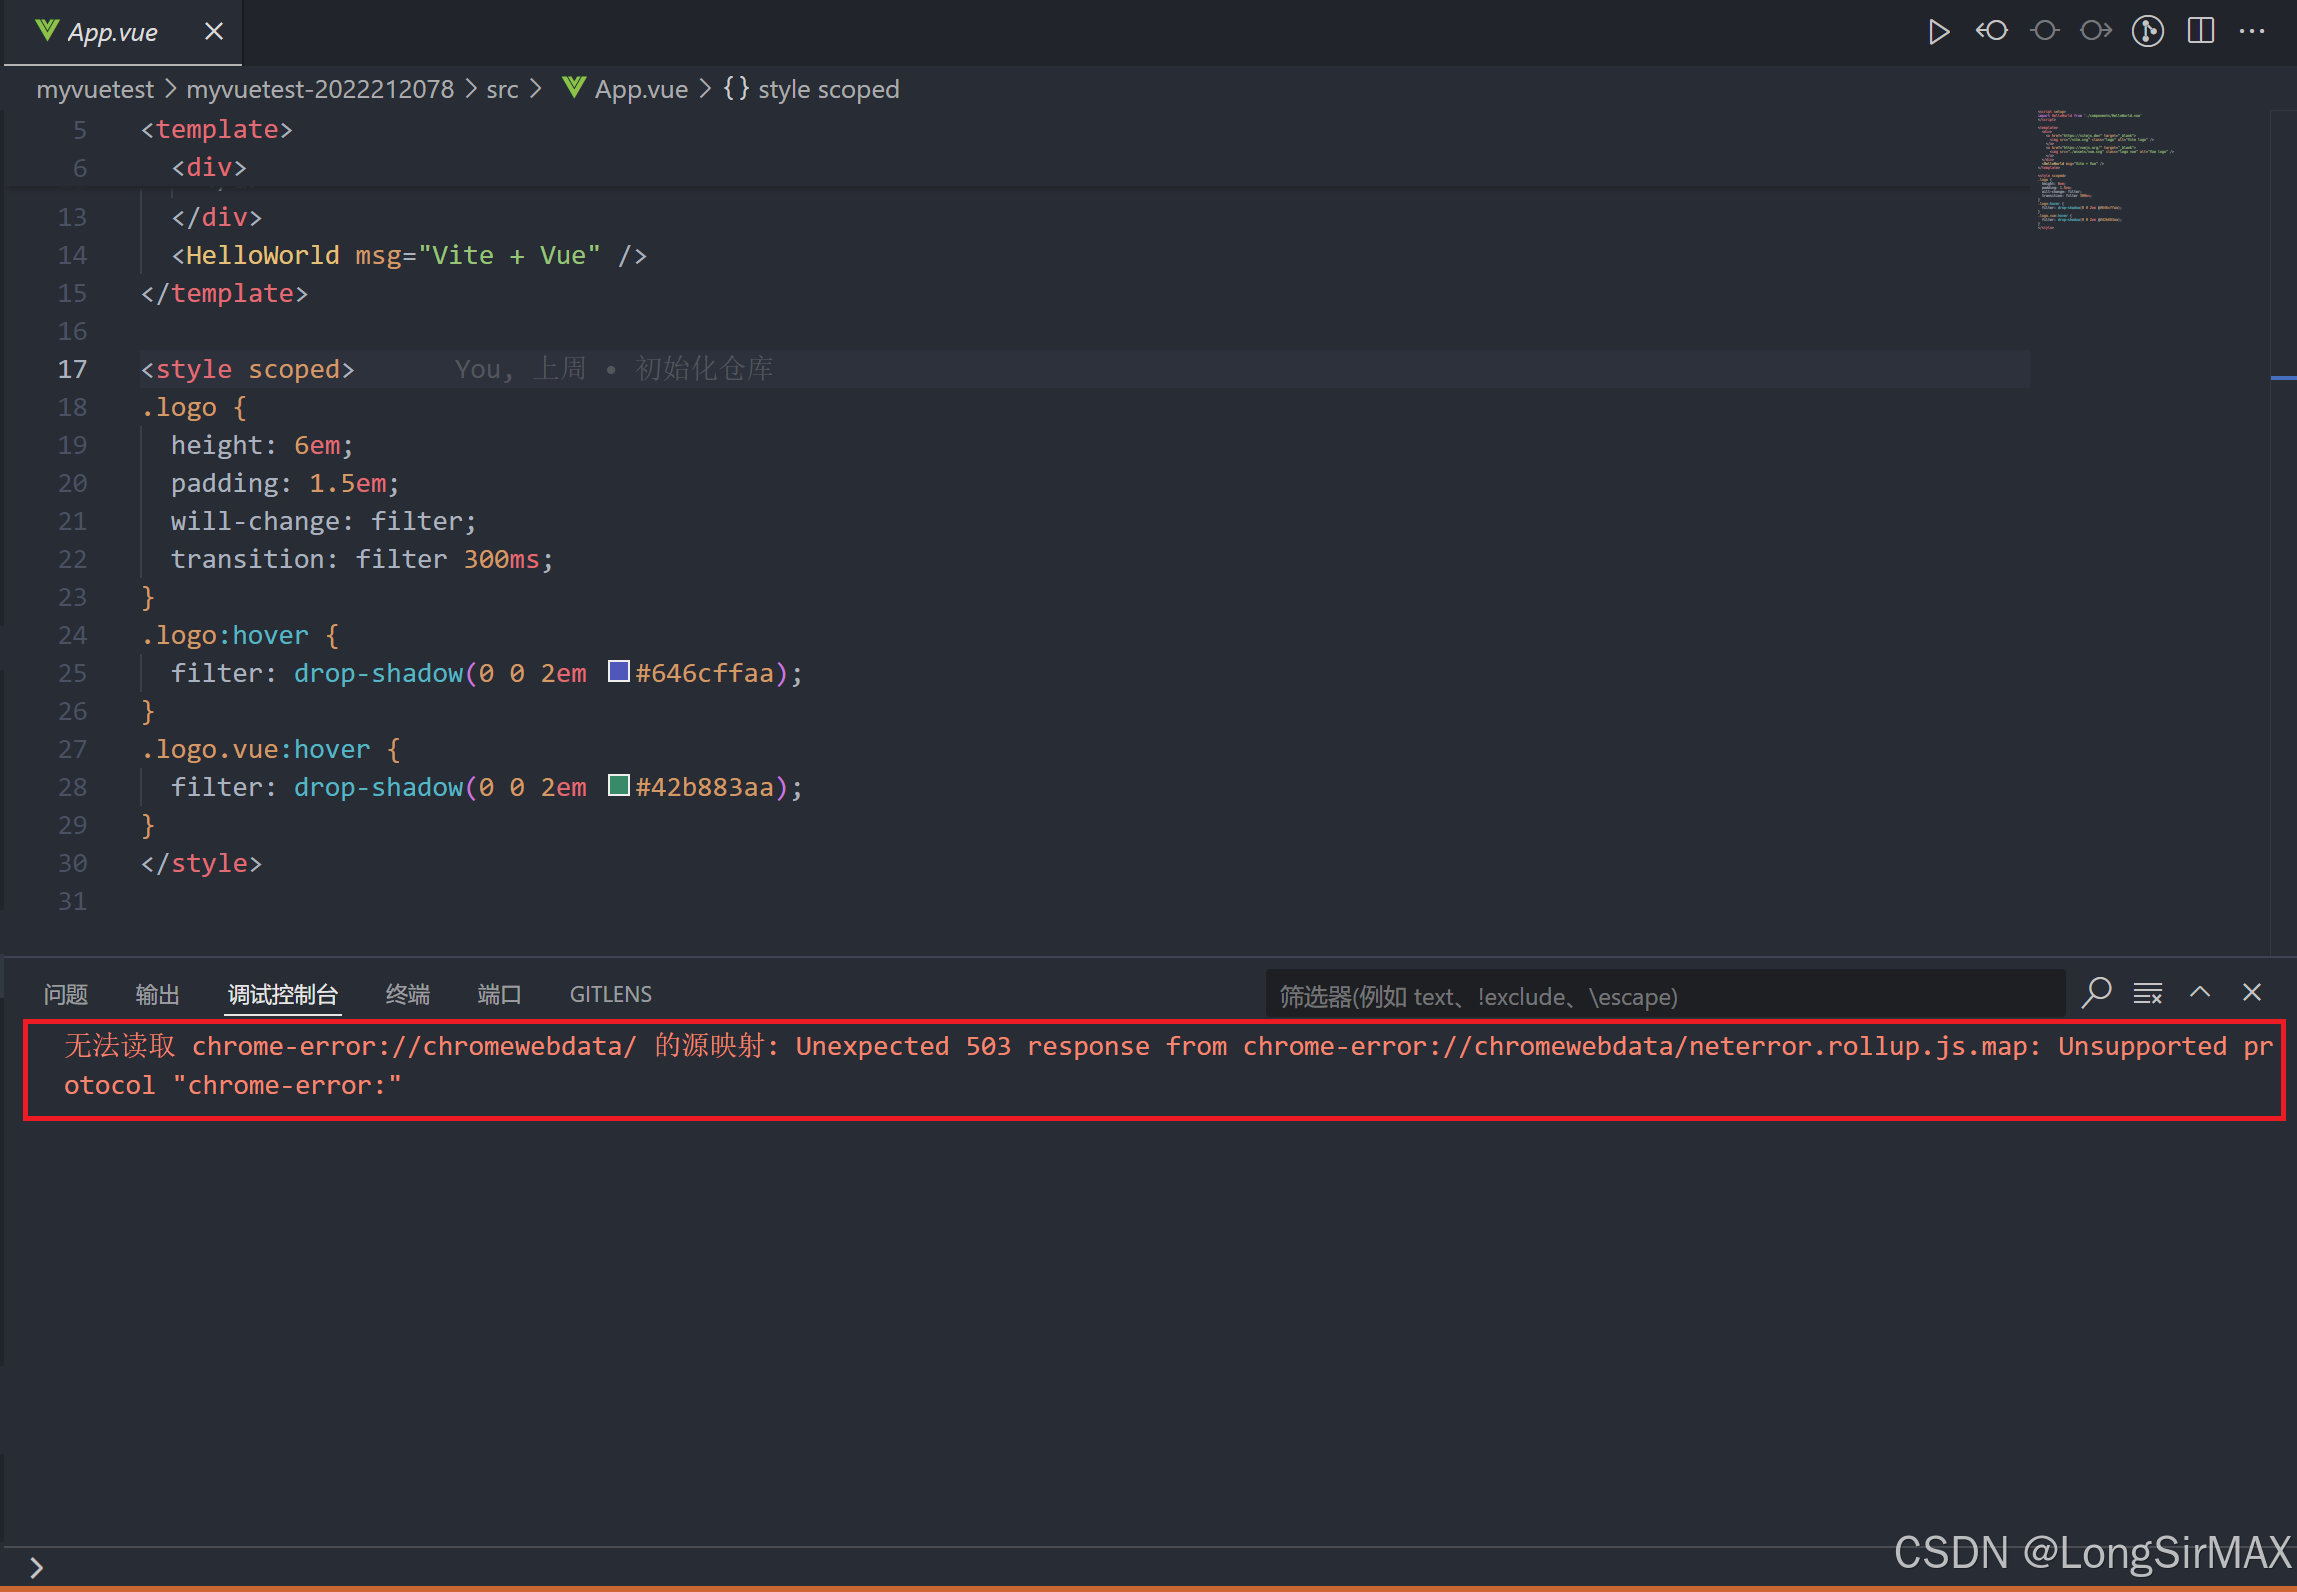Viewport: 2297px width, 1592px height.
Task: Click the GitLens file annotations icon
Action: point(2147,32)
